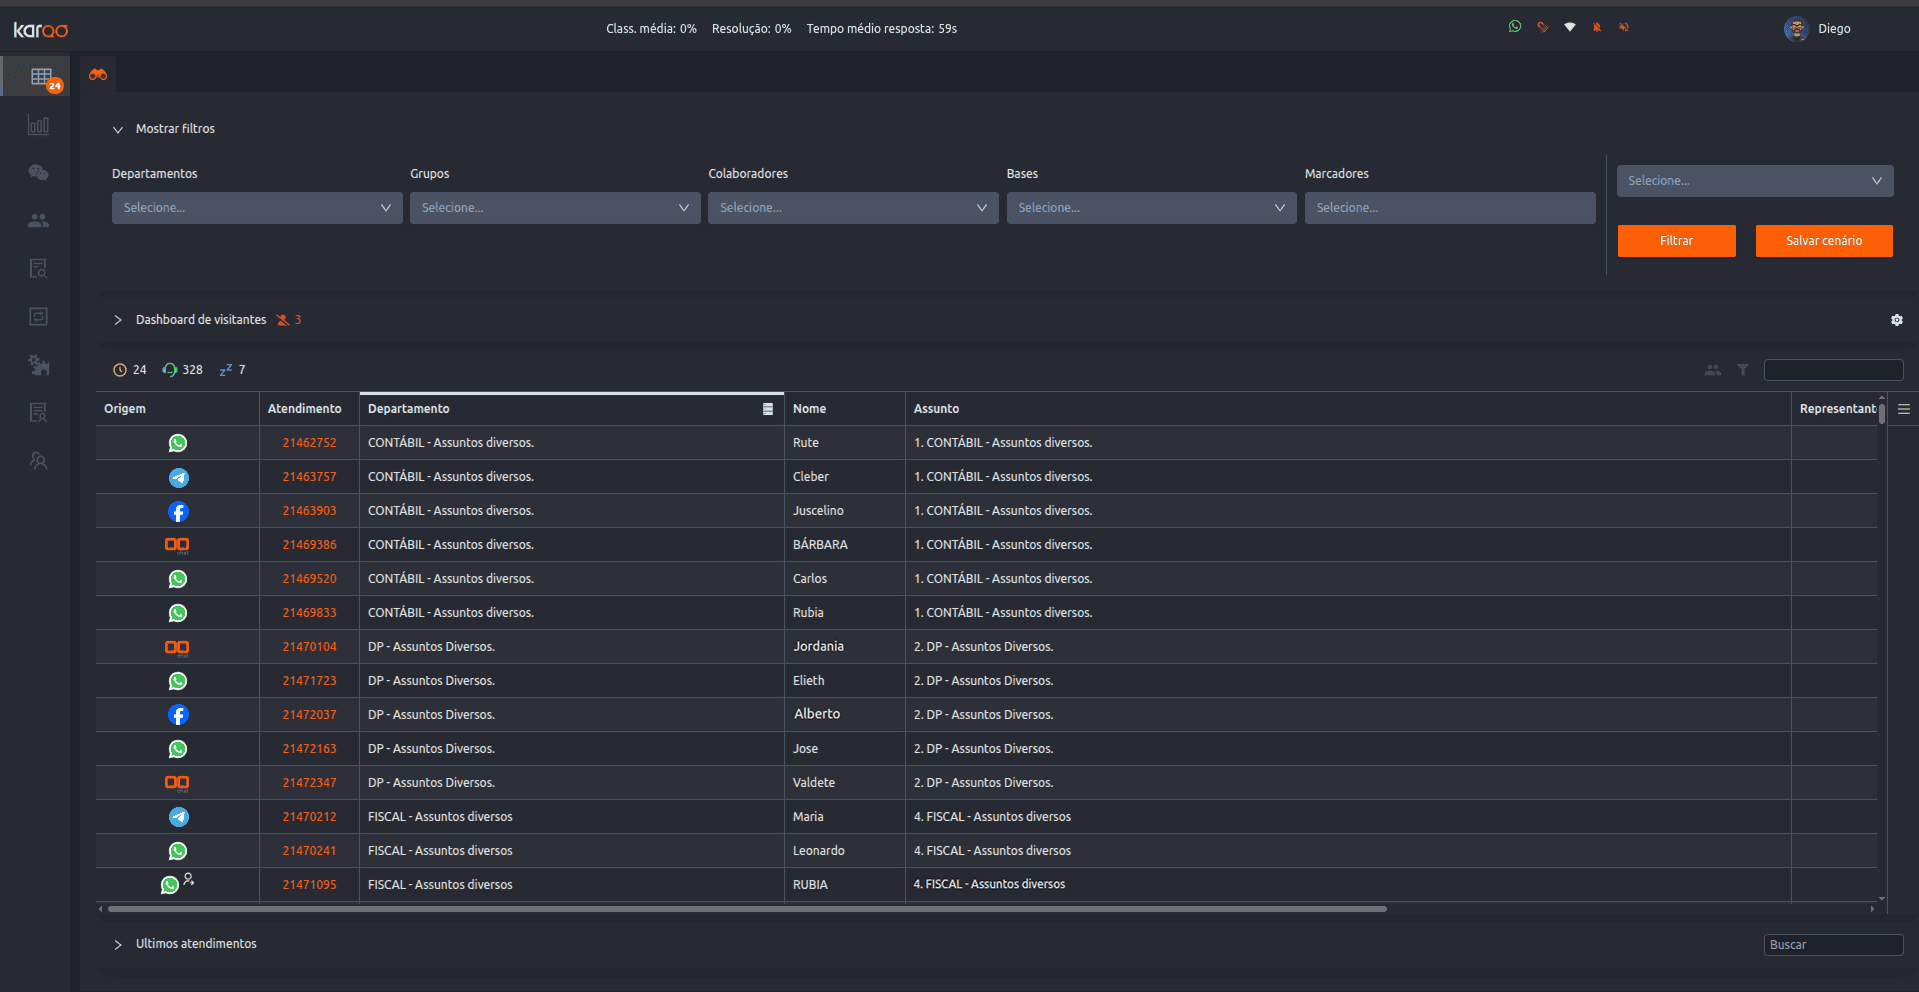Open the Departamentos dropdown

click(x=257, y=208)
